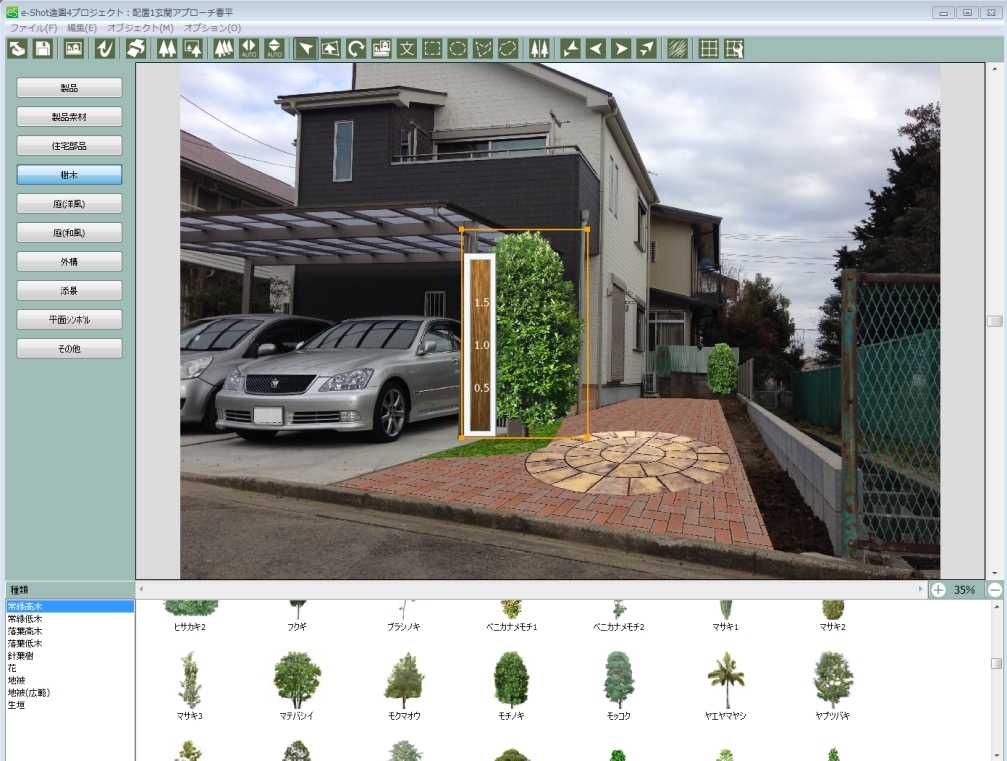
Task: Click the 住宅部品 category button
Action: click(69, 146)
